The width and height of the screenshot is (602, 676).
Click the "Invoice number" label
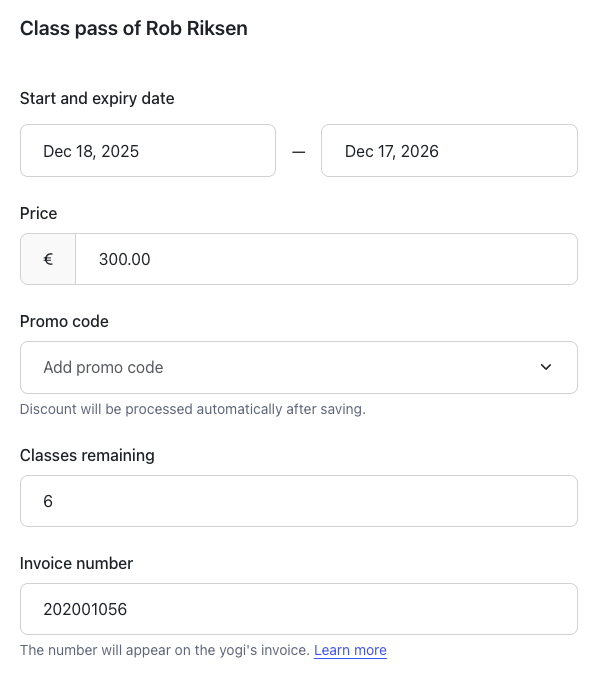tap(76, 563)
